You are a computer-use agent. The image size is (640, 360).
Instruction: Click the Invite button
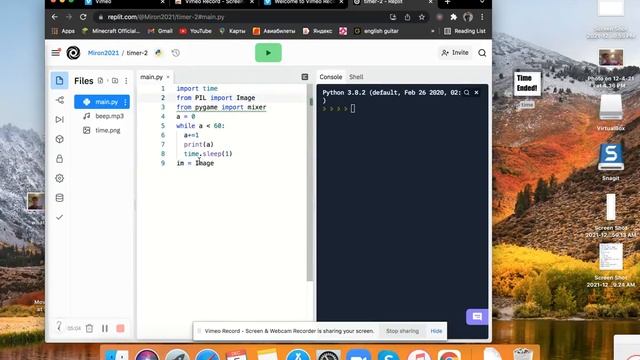point(455,53)
